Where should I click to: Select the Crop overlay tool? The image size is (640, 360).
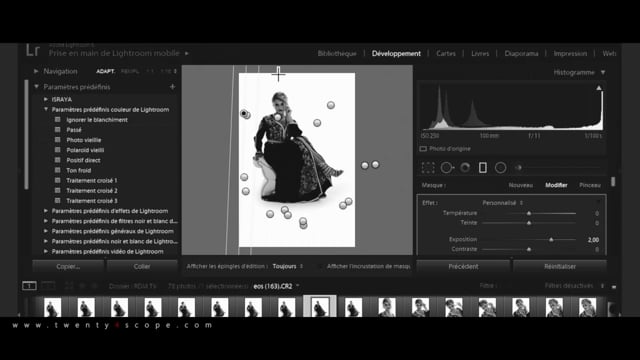pyautogui.click(x=428, y=168)
